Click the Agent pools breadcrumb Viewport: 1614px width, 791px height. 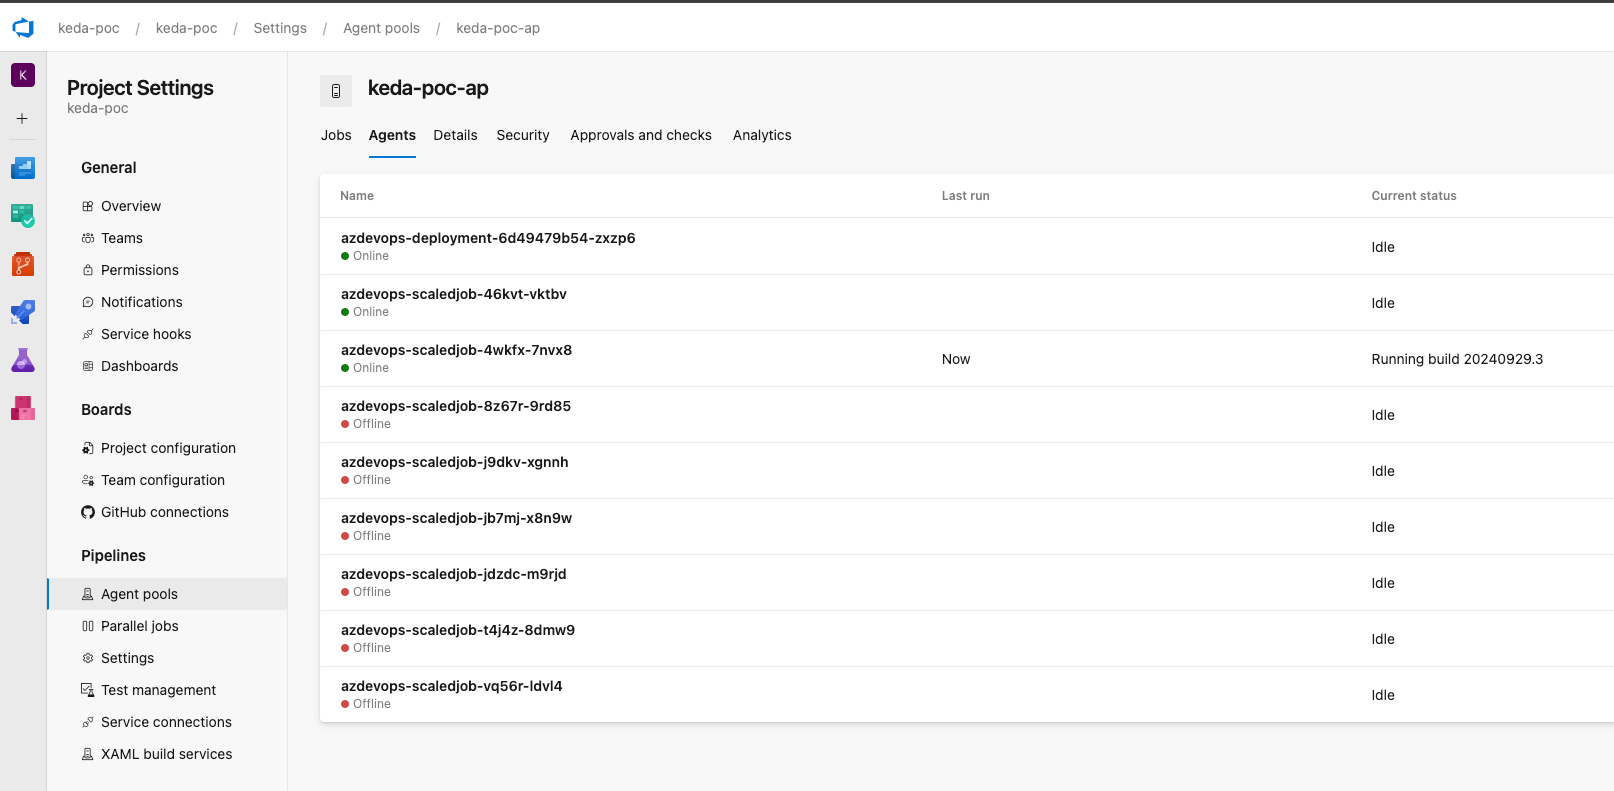click(x=381, y=28)
